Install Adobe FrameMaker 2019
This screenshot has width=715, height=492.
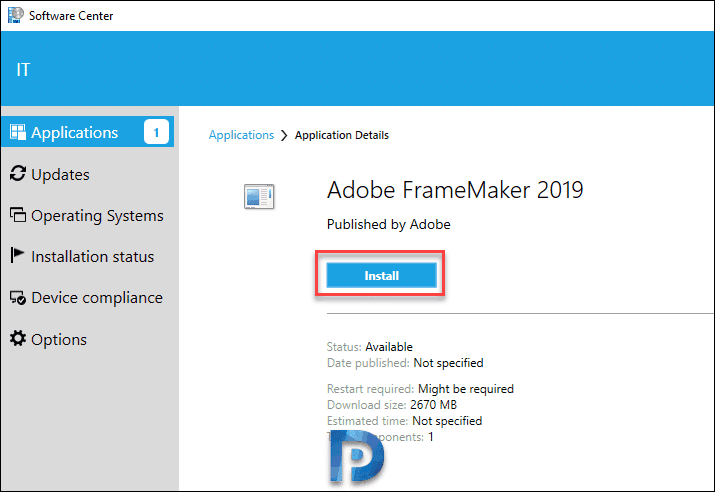(x=381, y=275)
